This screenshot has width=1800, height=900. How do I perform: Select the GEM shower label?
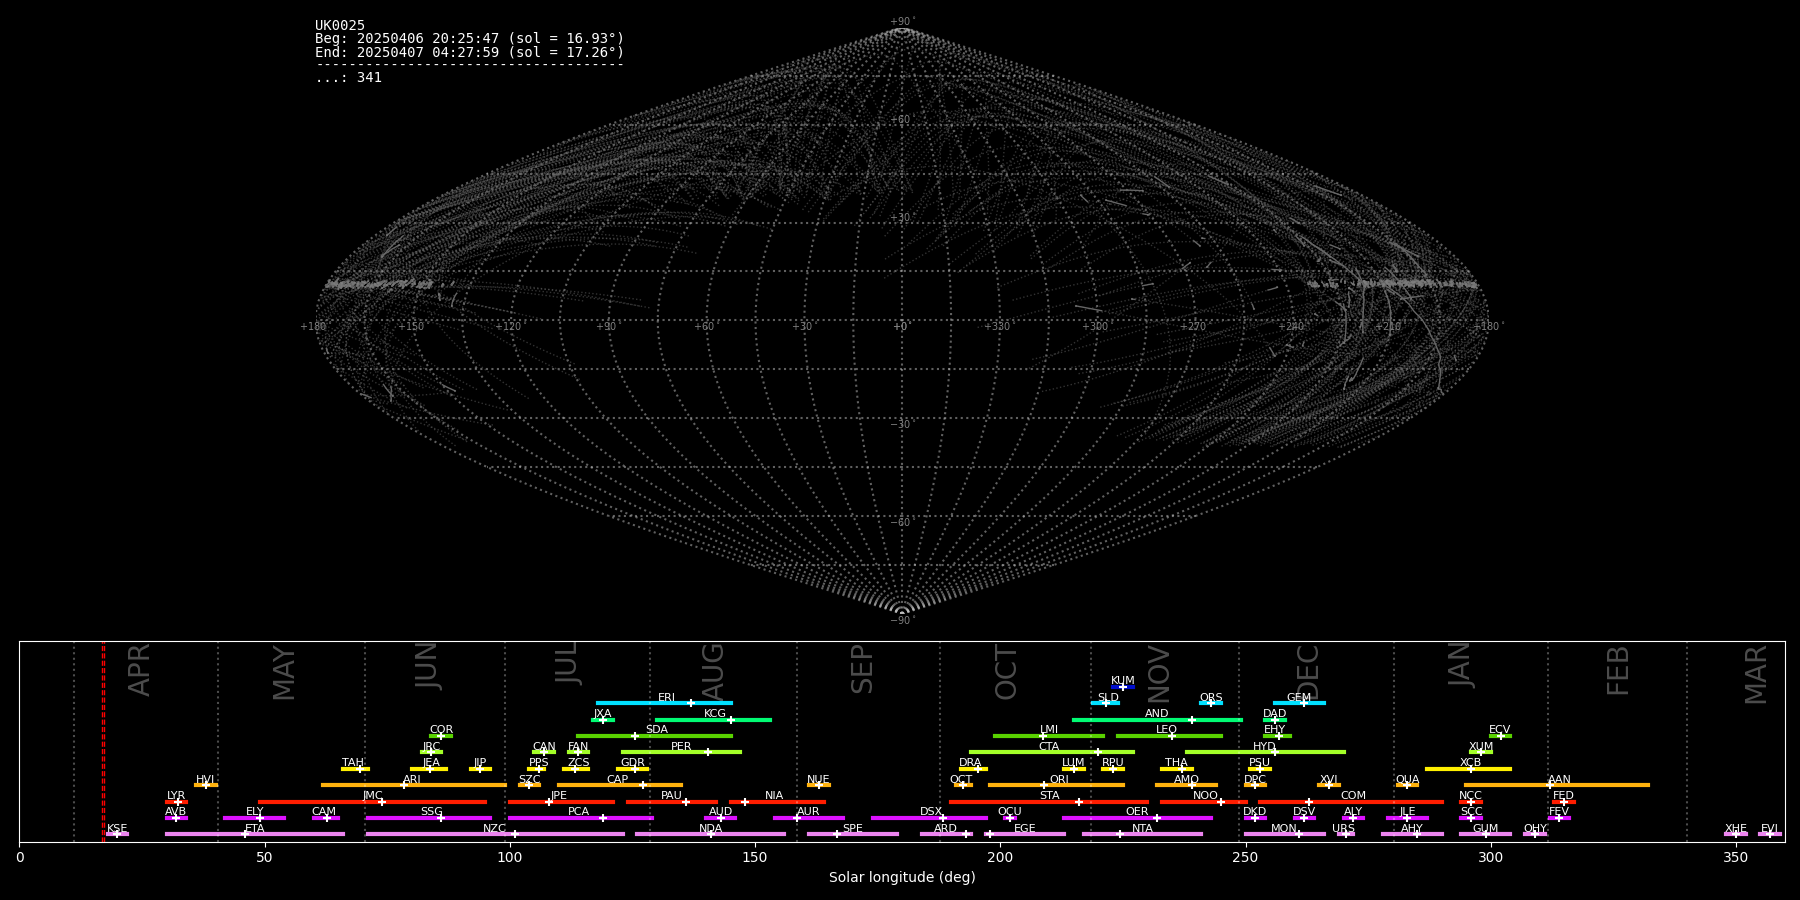1299,698
